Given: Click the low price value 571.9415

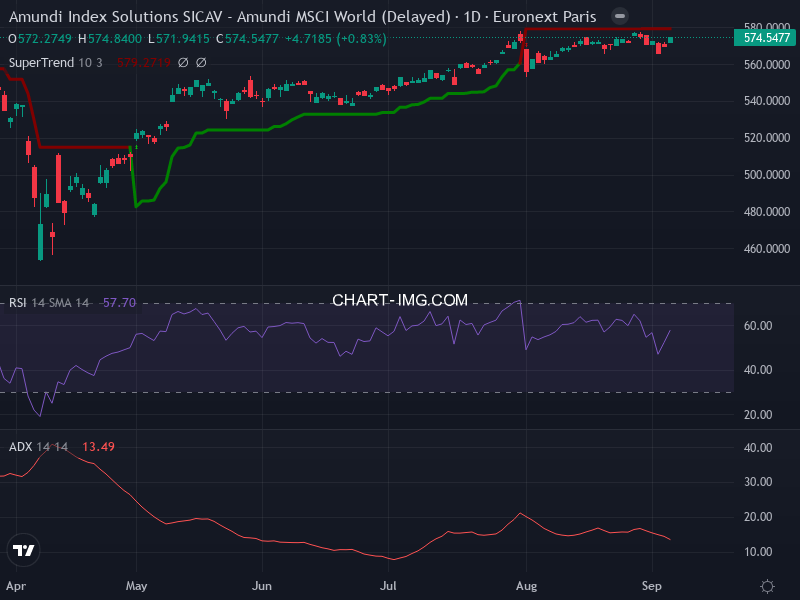Looking at the screenshot, I should tap(183, 39).
